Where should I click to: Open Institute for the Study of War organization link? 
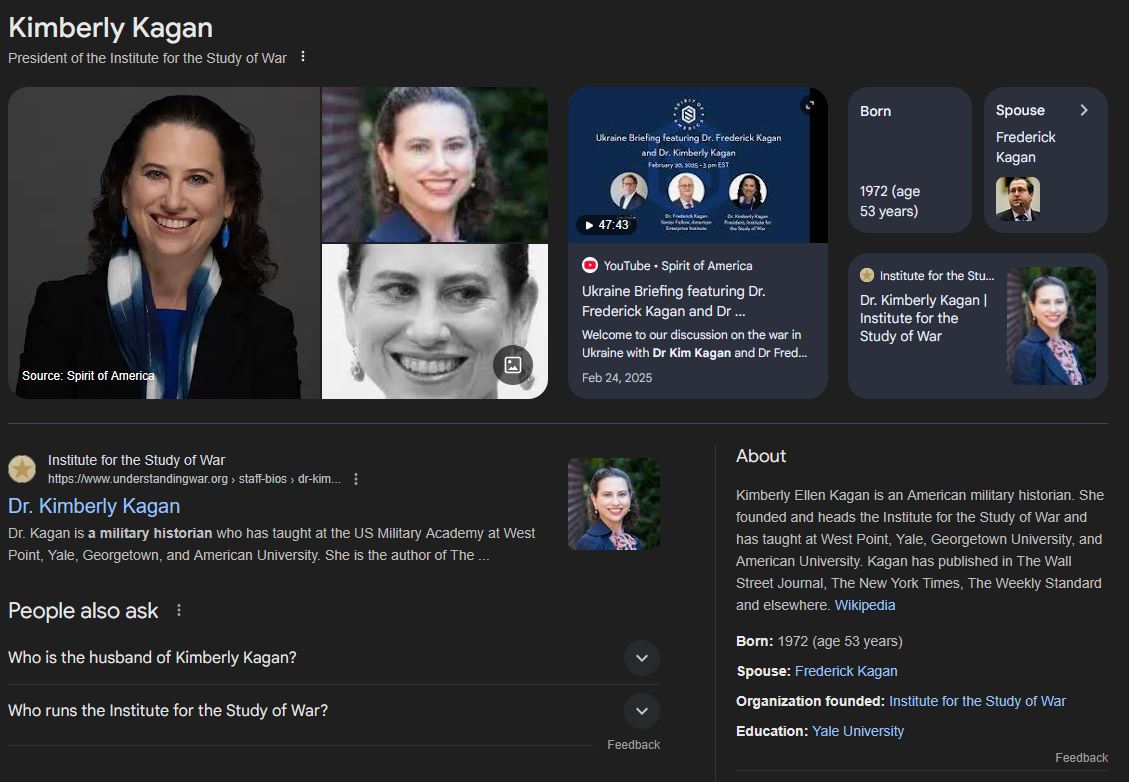(977, 701)
